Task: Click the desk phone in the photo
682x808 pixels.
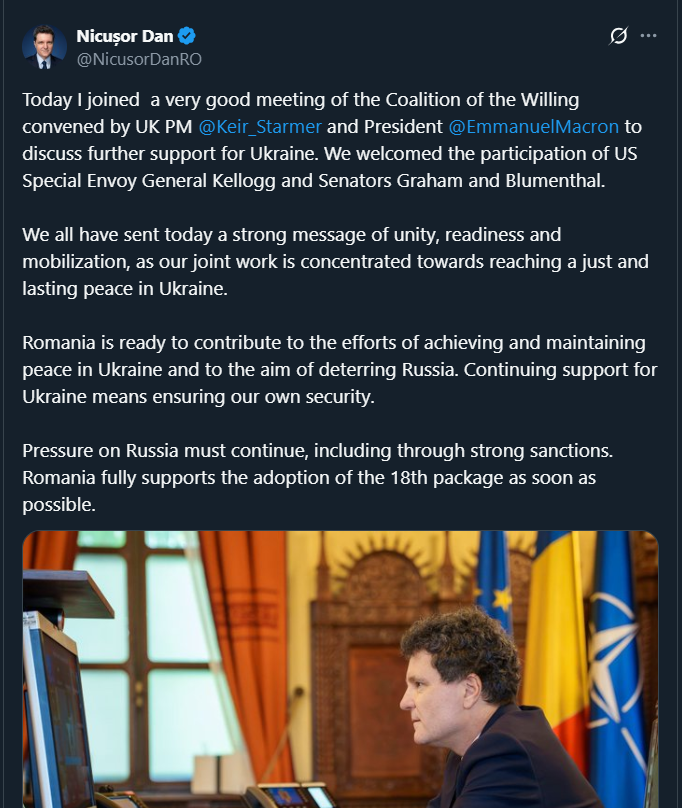Action: coord(290,796)
